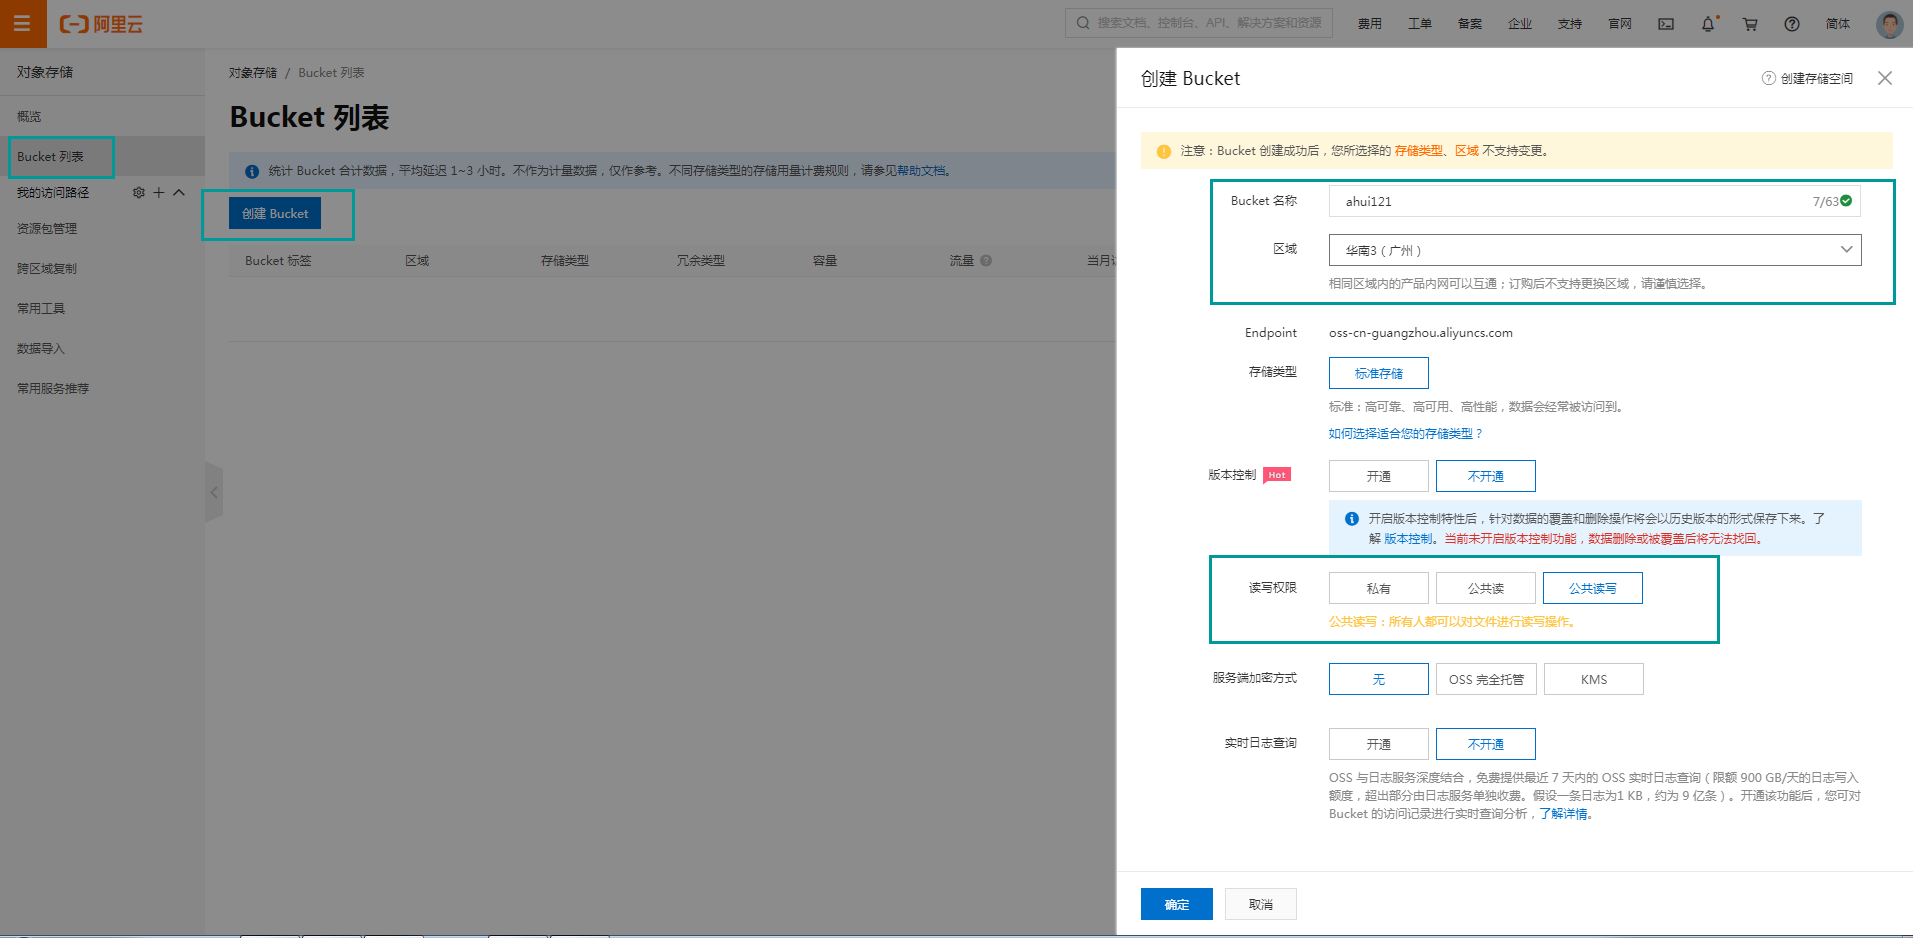Go to 跨区域复制 in sidebar
This screenshot has height=938, width=1913.
[47, 269]
